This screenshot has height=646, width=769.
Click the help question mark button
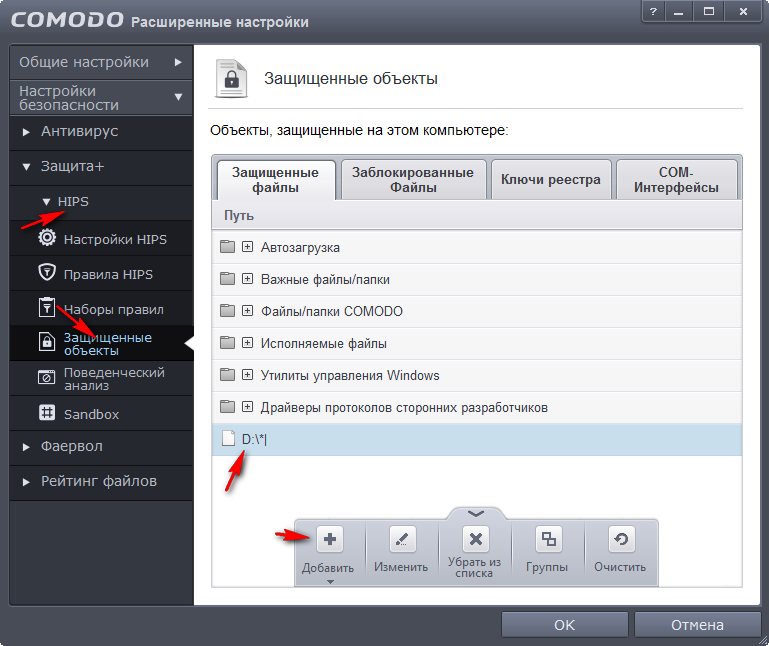coord(653,12)
